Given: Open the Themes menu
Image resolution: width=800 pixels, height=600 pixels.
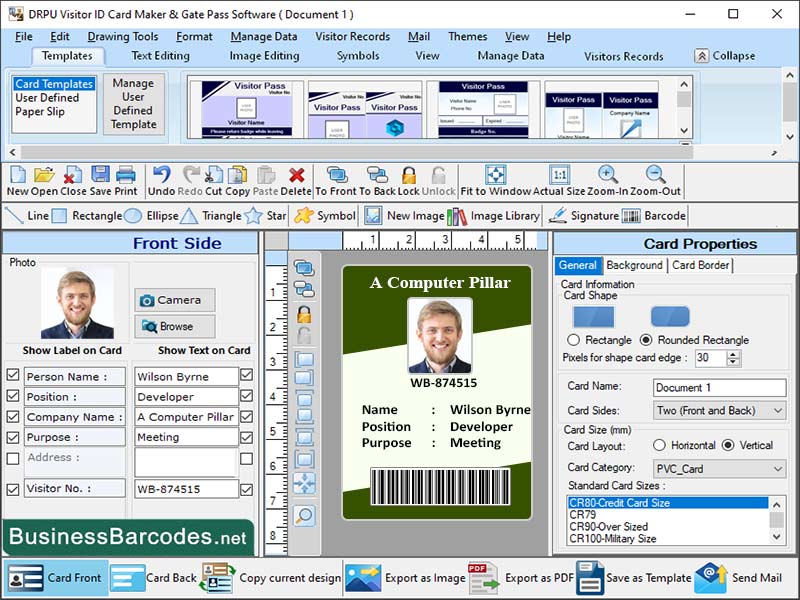Looking at the screenshot, I should 469,36.
